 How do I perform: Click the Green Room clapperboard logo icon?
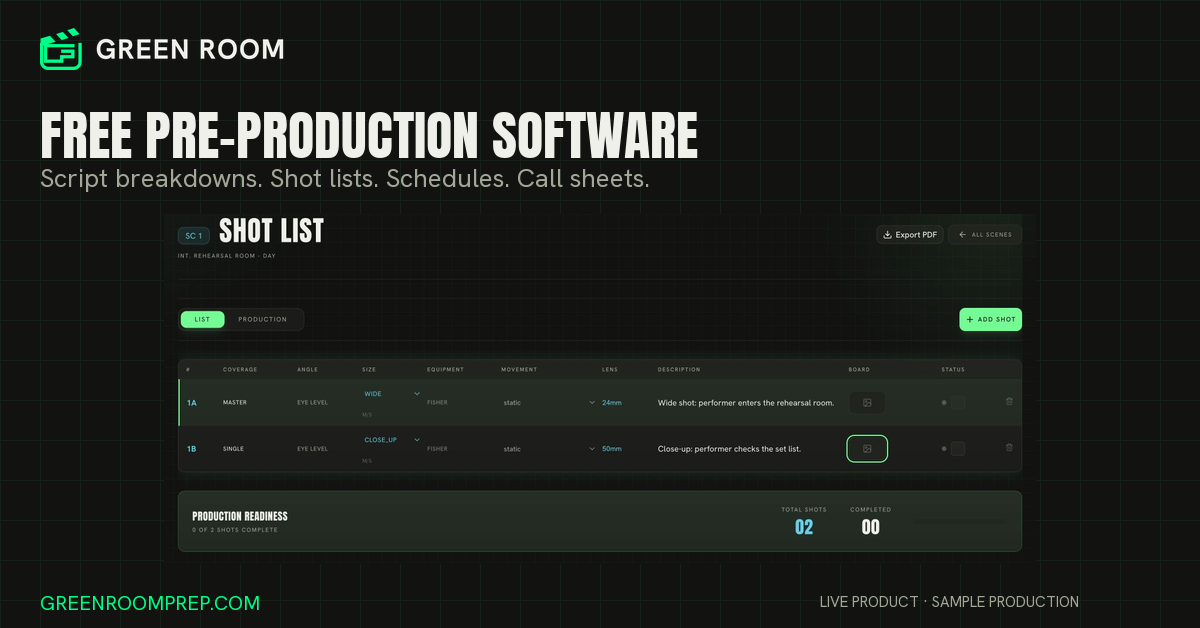point(60,49)
